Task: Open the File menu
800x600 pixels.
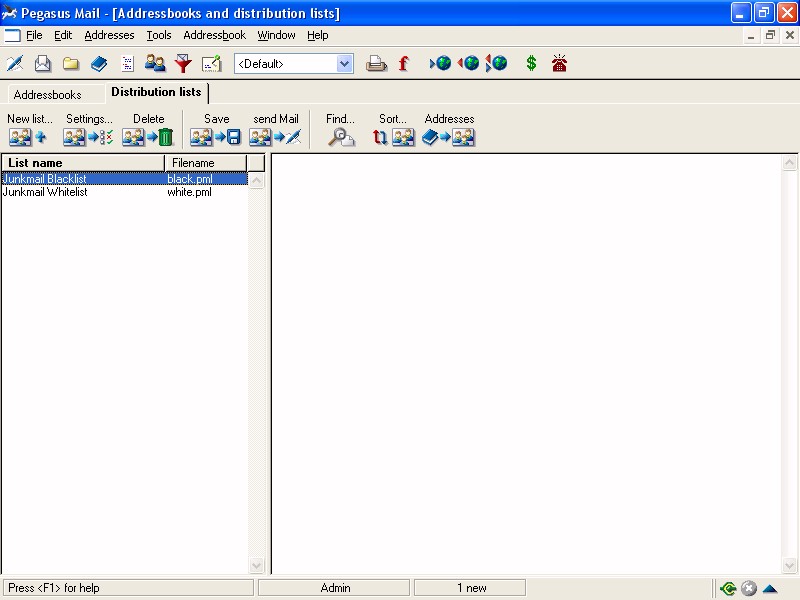Action: (x=34, y=35)
